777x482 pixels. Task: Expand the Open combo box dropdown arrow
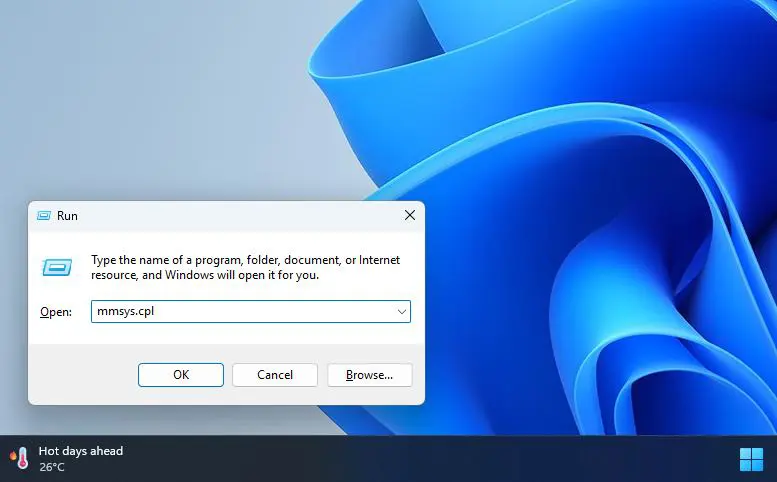[x=401, y=312]
